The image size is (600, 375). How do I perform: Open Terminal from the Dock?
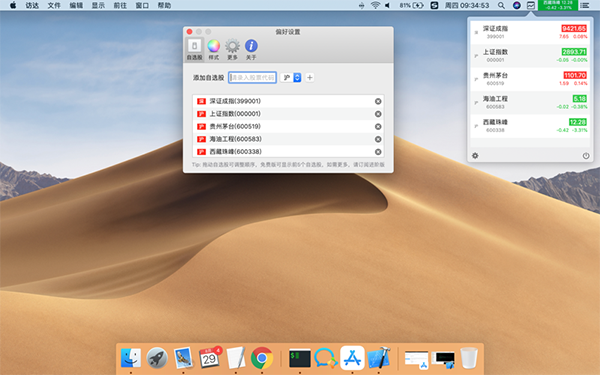coord(300,359)
